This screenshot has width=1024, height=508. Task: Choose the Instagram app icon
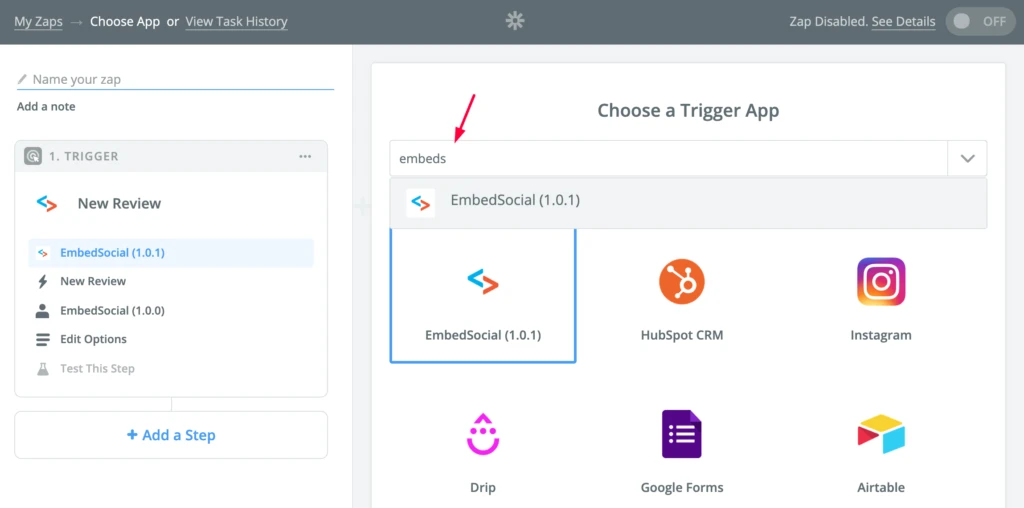point(881,281)
